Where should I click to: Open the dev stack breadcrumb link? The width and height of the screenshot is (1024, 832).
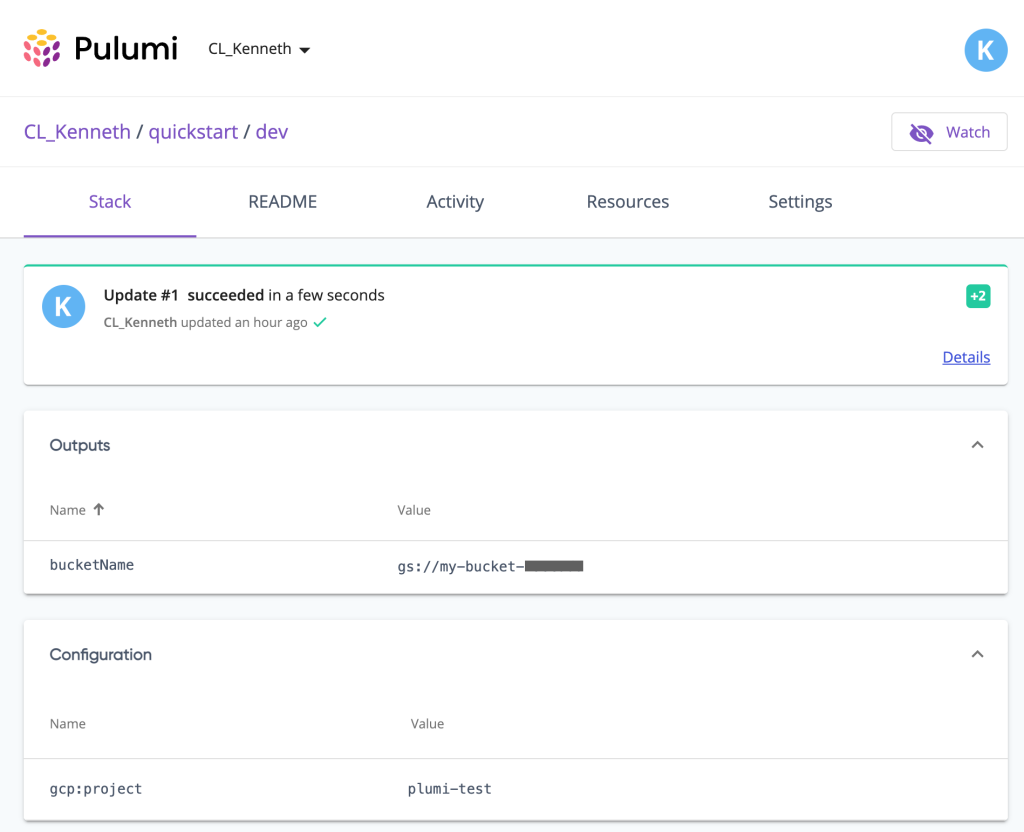[272, 131]
